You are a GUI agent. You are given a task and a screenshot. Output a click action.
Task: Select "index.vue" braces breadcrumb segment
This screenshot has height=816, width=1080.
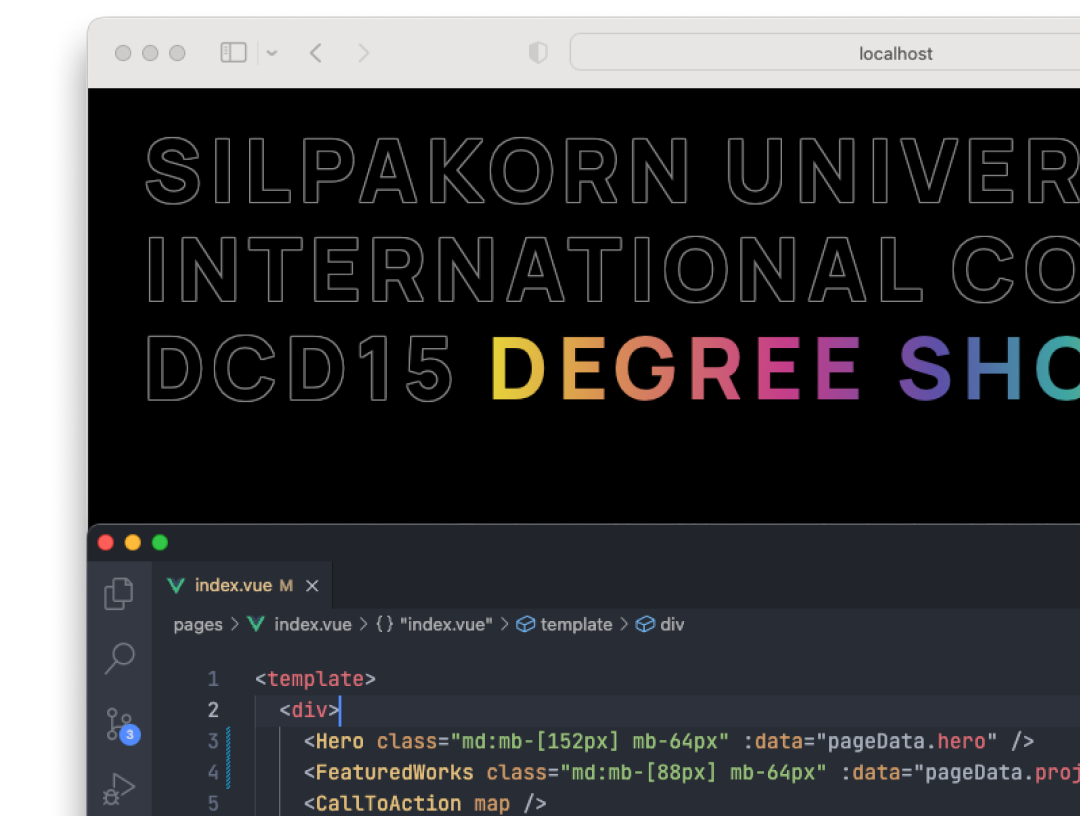(x=434, y=625)
